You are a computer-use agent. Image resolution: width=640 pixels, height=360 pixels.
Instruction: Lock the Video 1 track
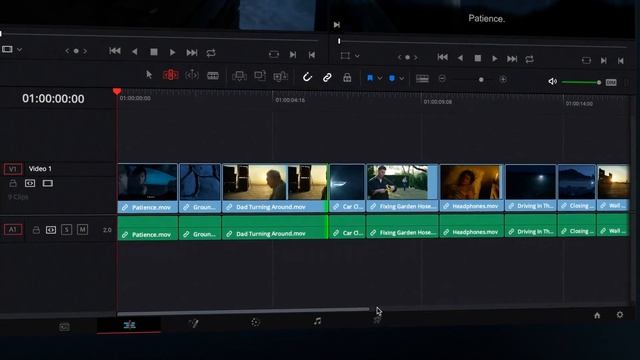click(x=13, y=183)
